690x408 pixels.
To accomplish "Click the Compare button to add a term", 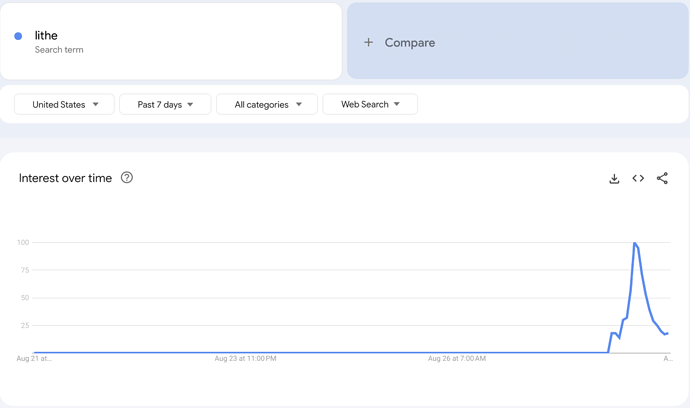I will [x=518, y=41].
